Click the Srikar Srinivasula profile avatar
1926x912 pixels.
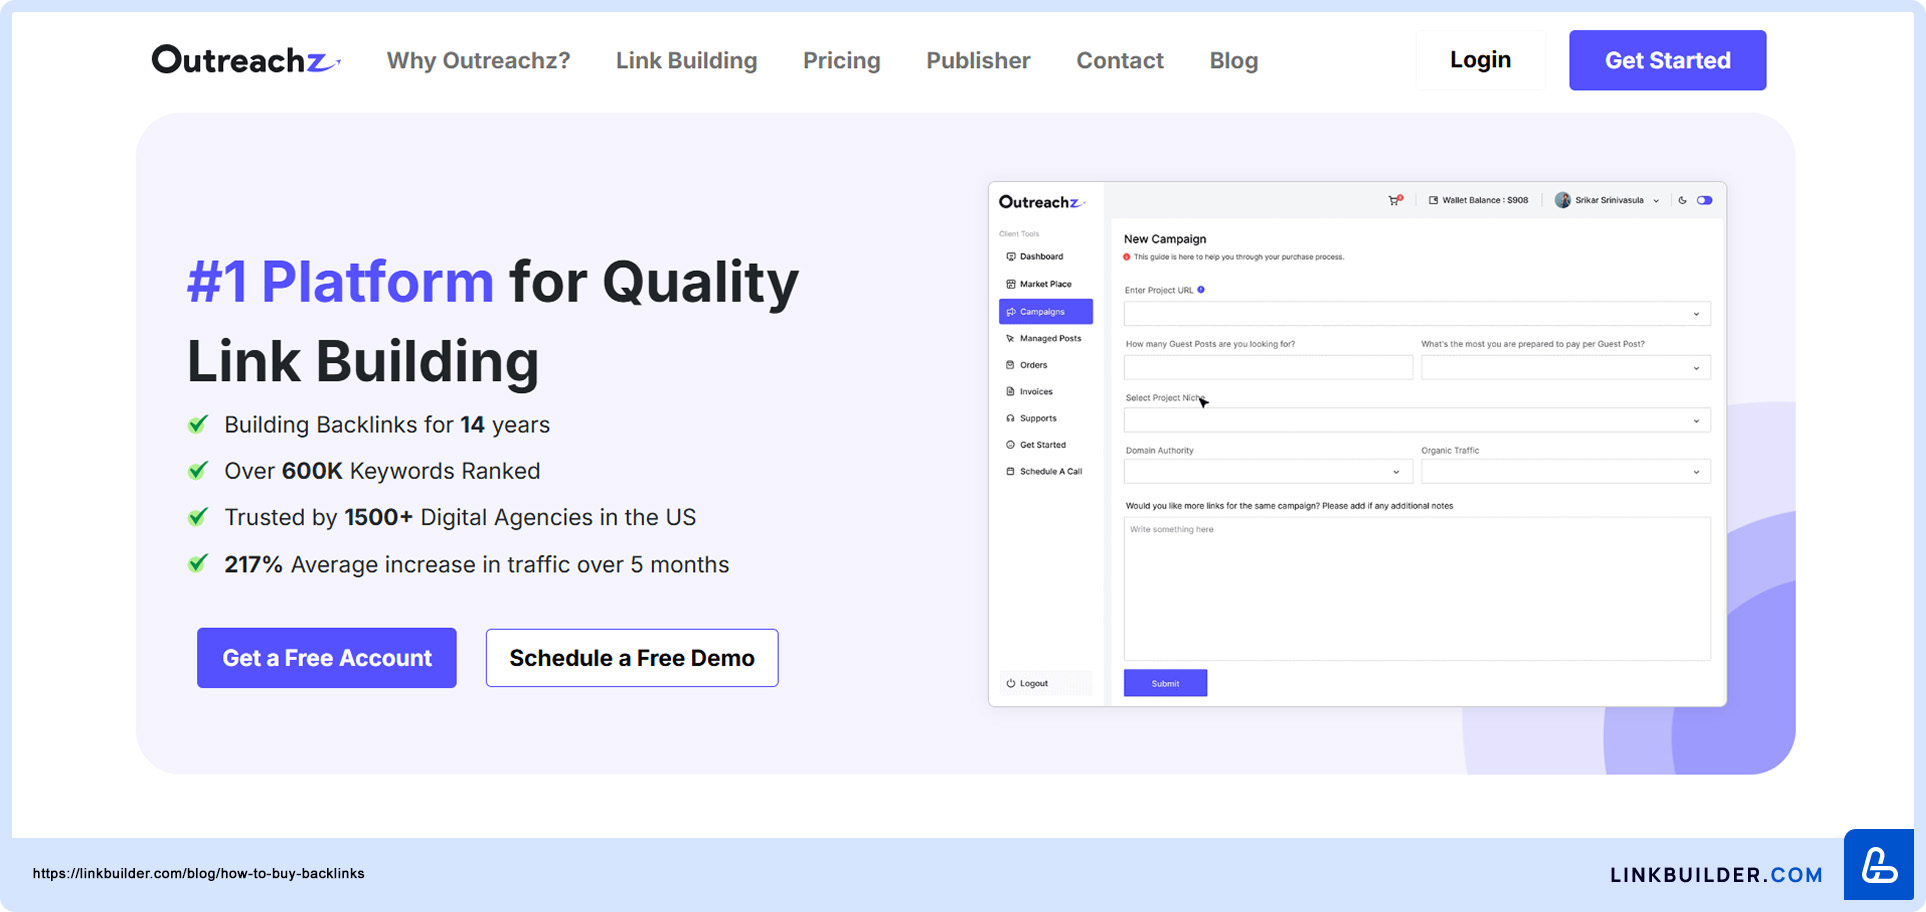(x=1562, y=200)
